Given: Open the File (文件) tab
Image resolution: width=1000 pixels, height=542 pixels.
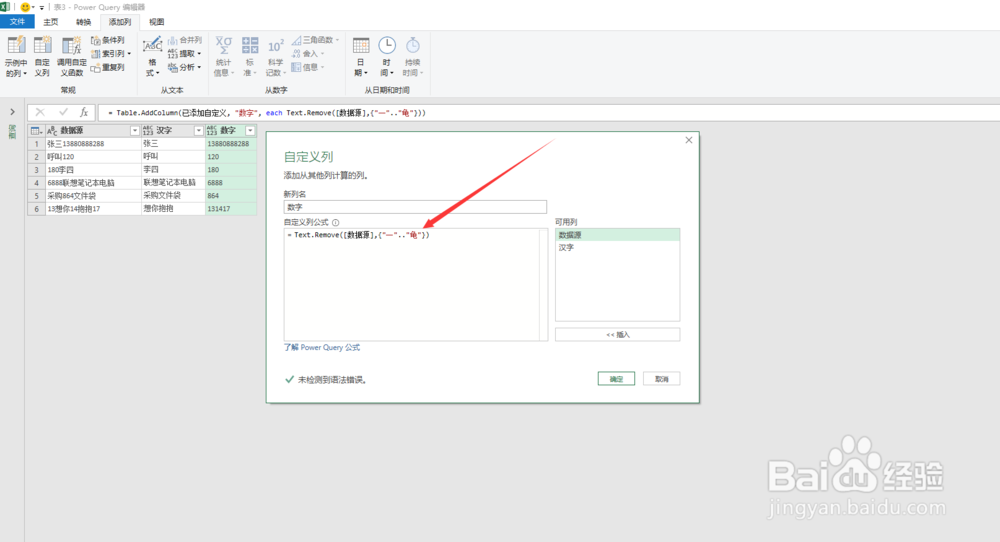Looking at the screenshot, I should click(x=17, y=22).
